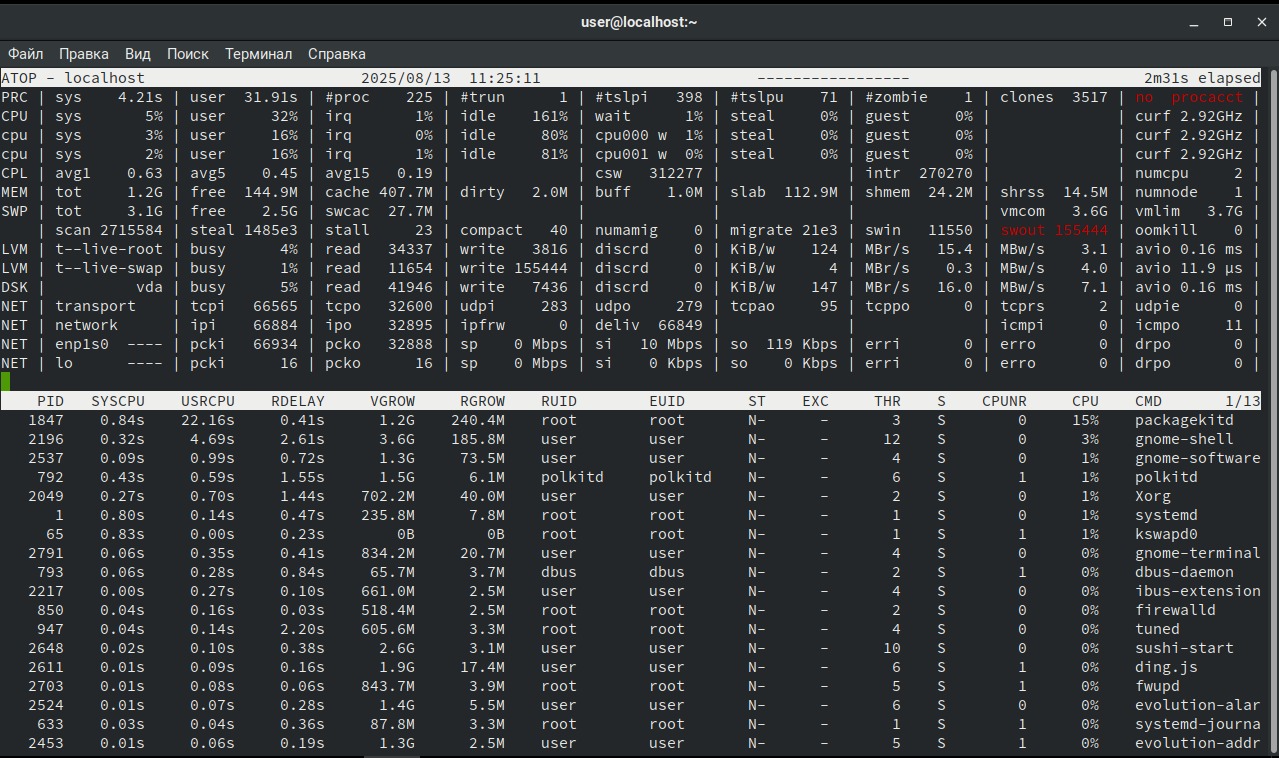Open the Справка menu
The width and height of the screenshot is (1279, 758).
(x=337, y=54)
